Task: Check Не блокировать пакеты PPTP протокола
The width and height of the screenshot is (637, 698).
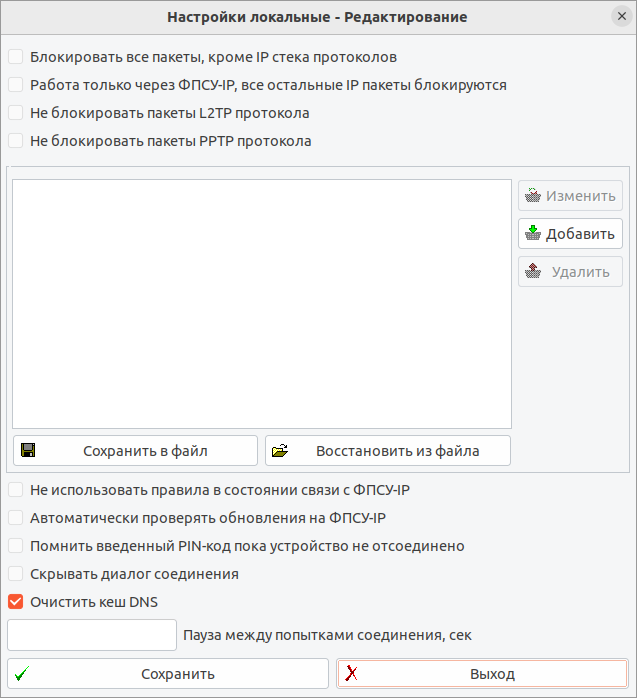Action: point(15,141)
